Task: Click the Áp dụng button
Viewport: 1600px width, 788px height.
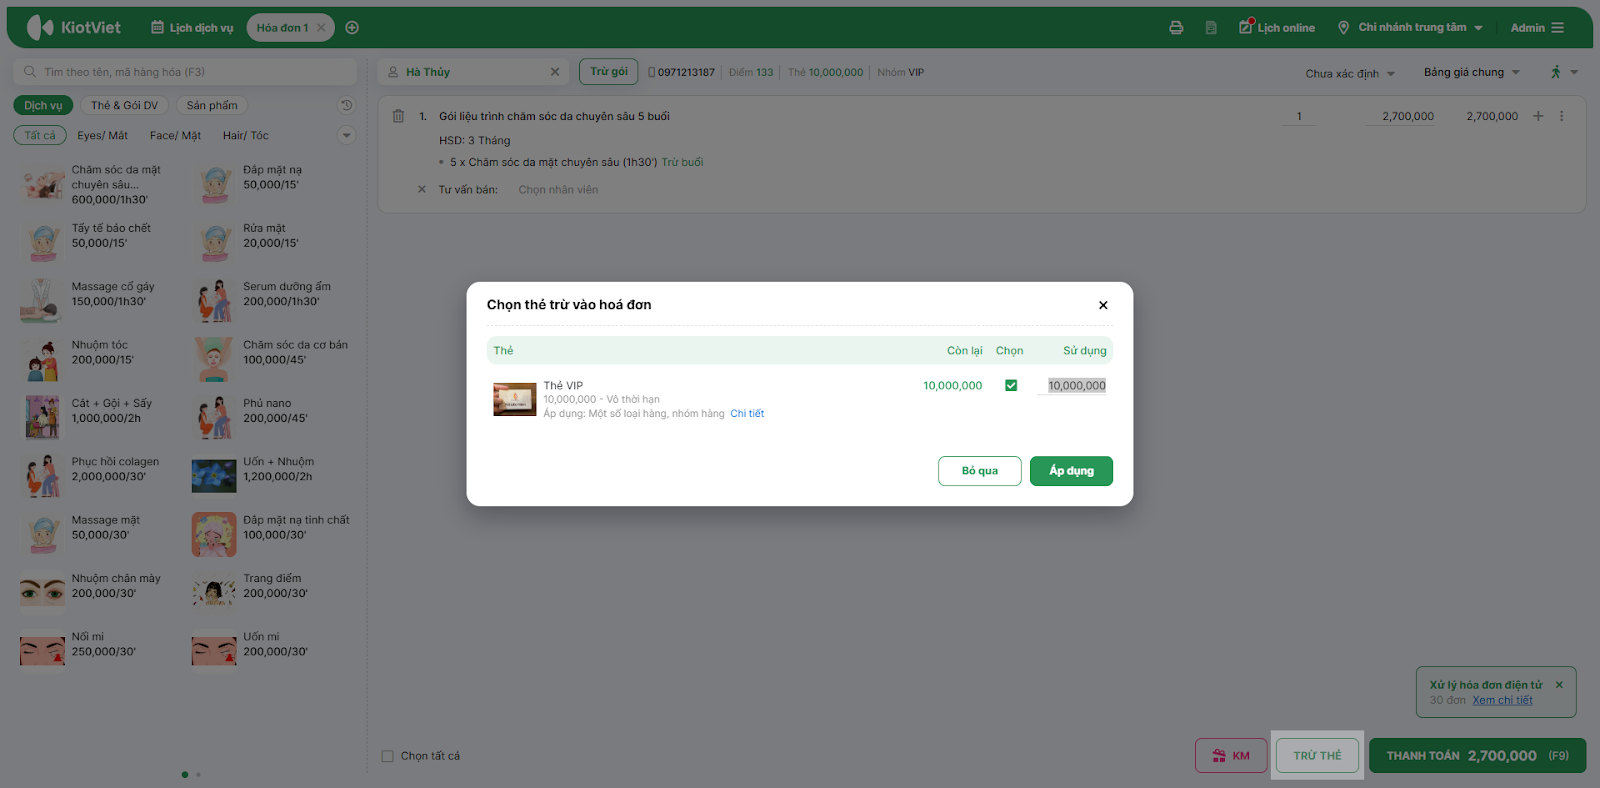Action: coord(1071,471)
